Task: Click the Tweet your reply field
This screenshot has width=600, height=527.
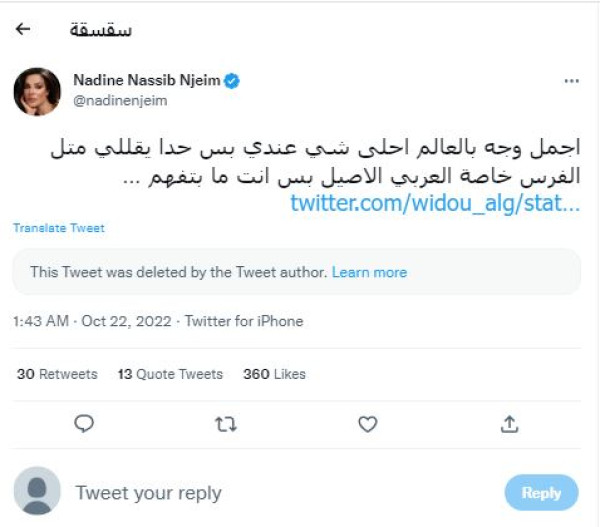Action: pos(150,493)
